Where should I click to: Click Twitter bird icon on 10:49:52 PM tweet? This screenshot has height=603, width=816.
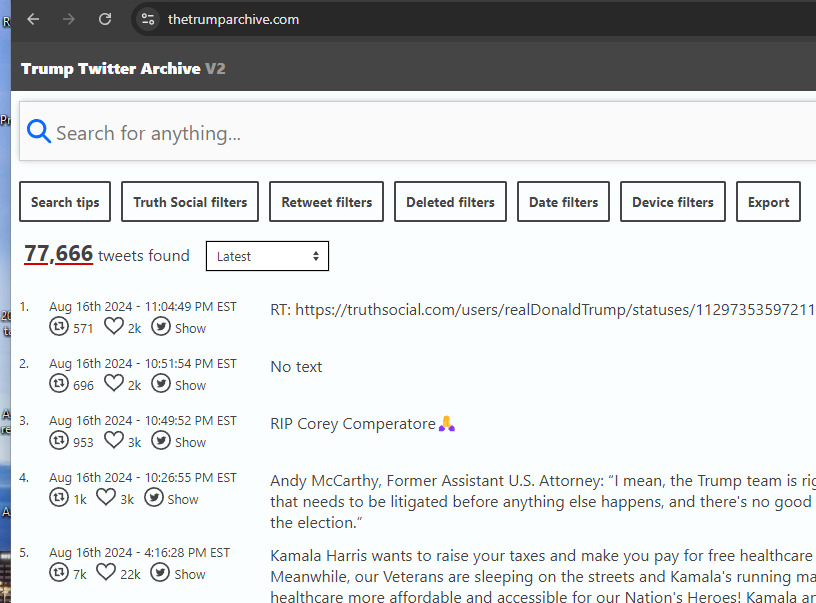click(161, 441)
